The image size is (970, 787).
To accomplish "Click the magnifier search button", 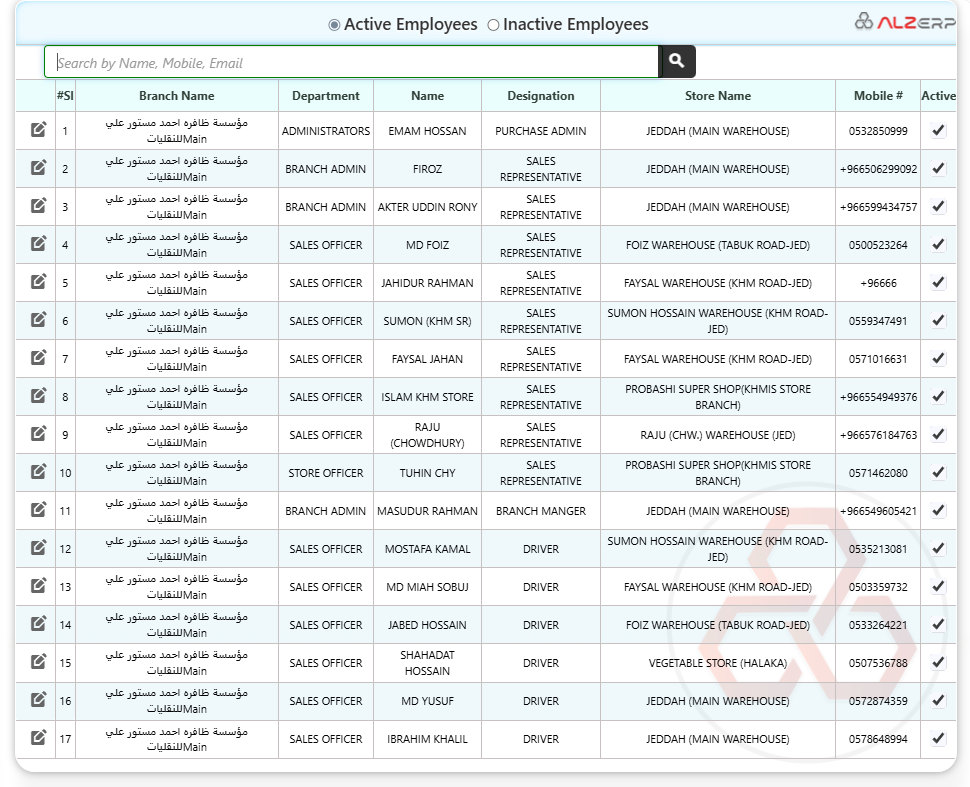I will click(x=678, y=61).
